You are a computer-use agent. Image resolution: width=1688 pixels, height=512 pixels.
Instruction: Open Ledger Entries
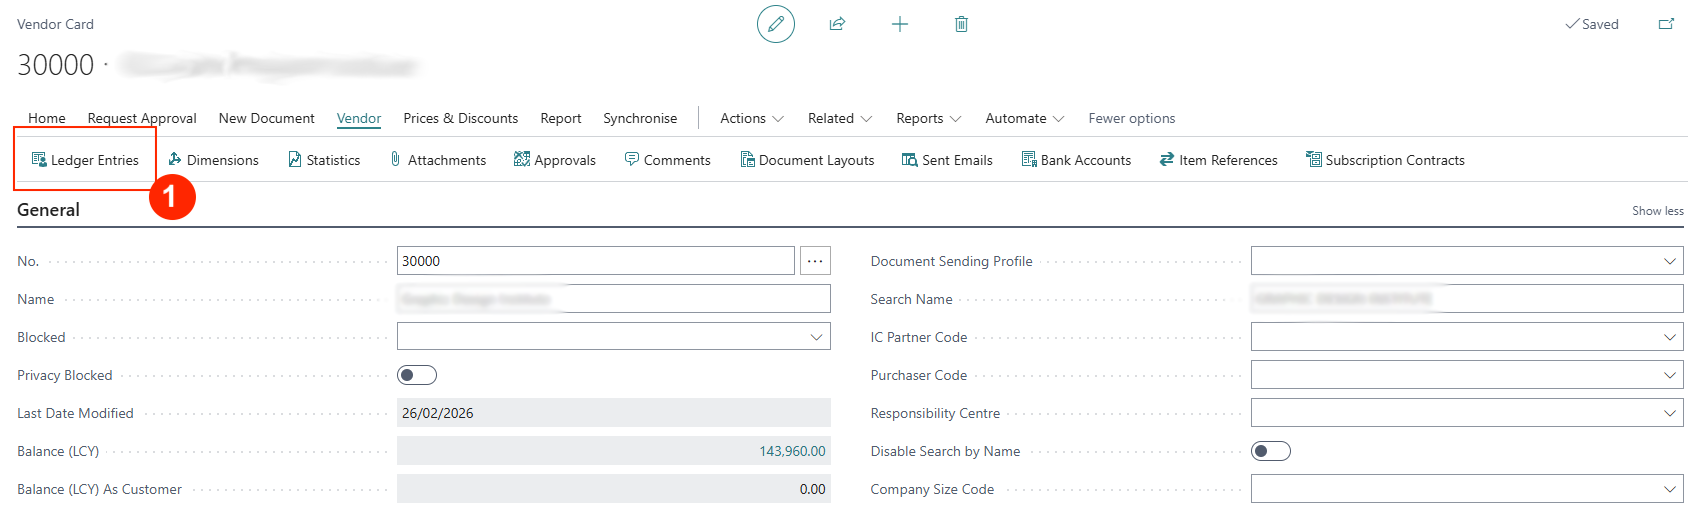(x=85, y=160)
